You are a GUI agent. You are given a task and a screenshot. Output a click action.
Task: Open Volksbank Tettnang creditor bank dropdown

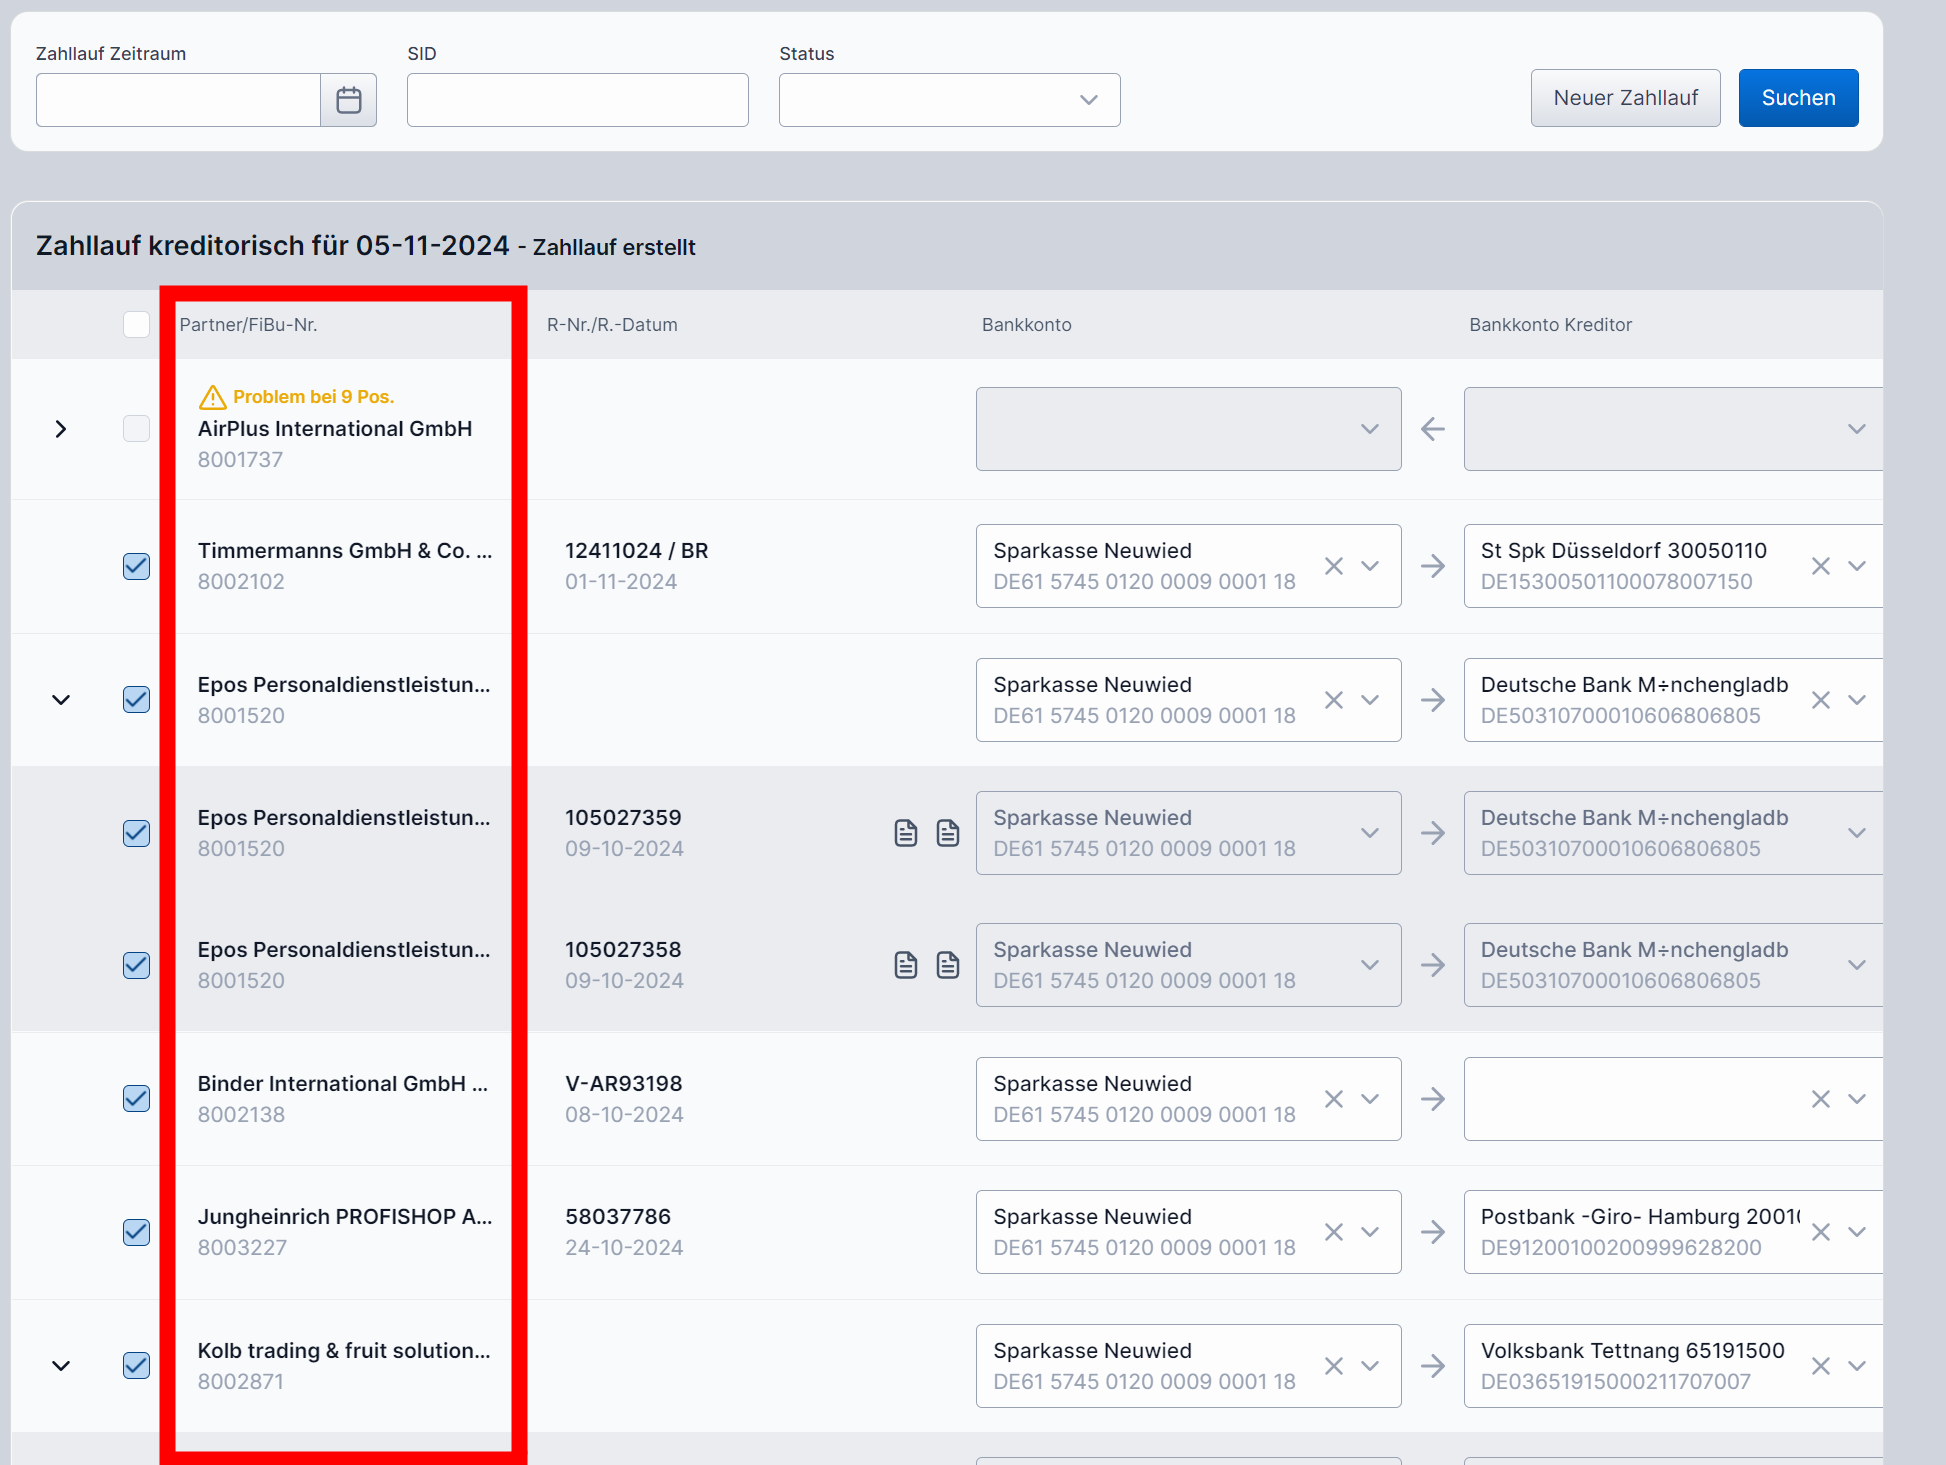1857,1366
